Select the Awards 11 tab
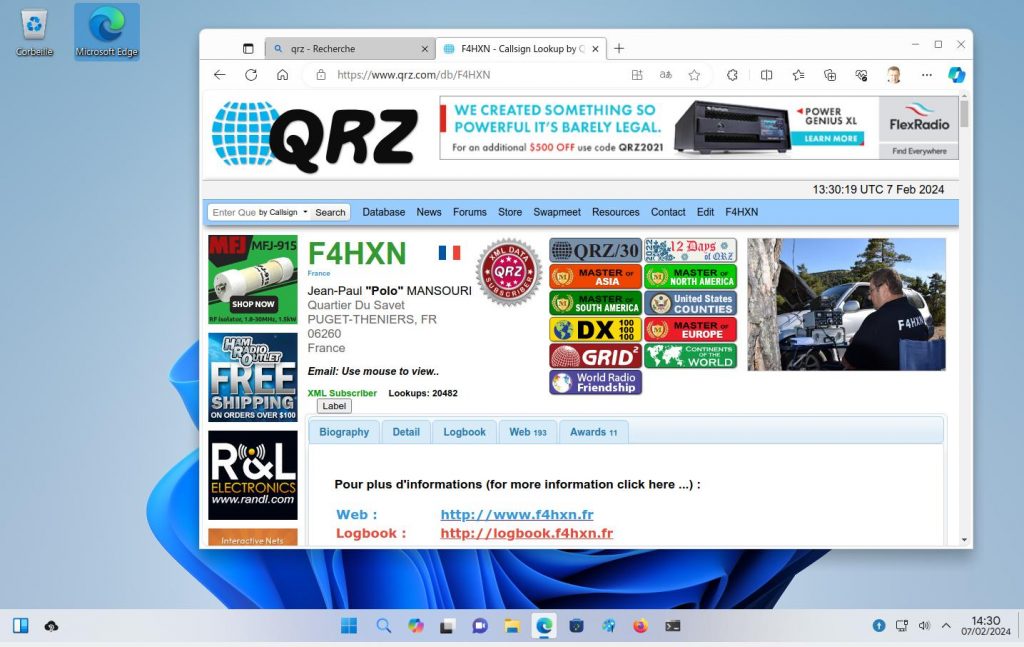This screenshot has width=1024, height=647. click(x=594, y=432)
